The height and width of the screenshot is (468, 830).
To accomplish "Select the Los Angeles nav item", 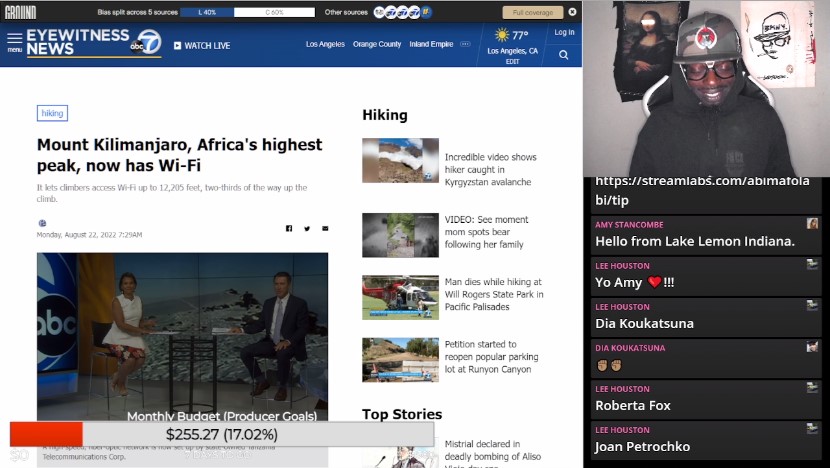I will click(x=325, y=44).
